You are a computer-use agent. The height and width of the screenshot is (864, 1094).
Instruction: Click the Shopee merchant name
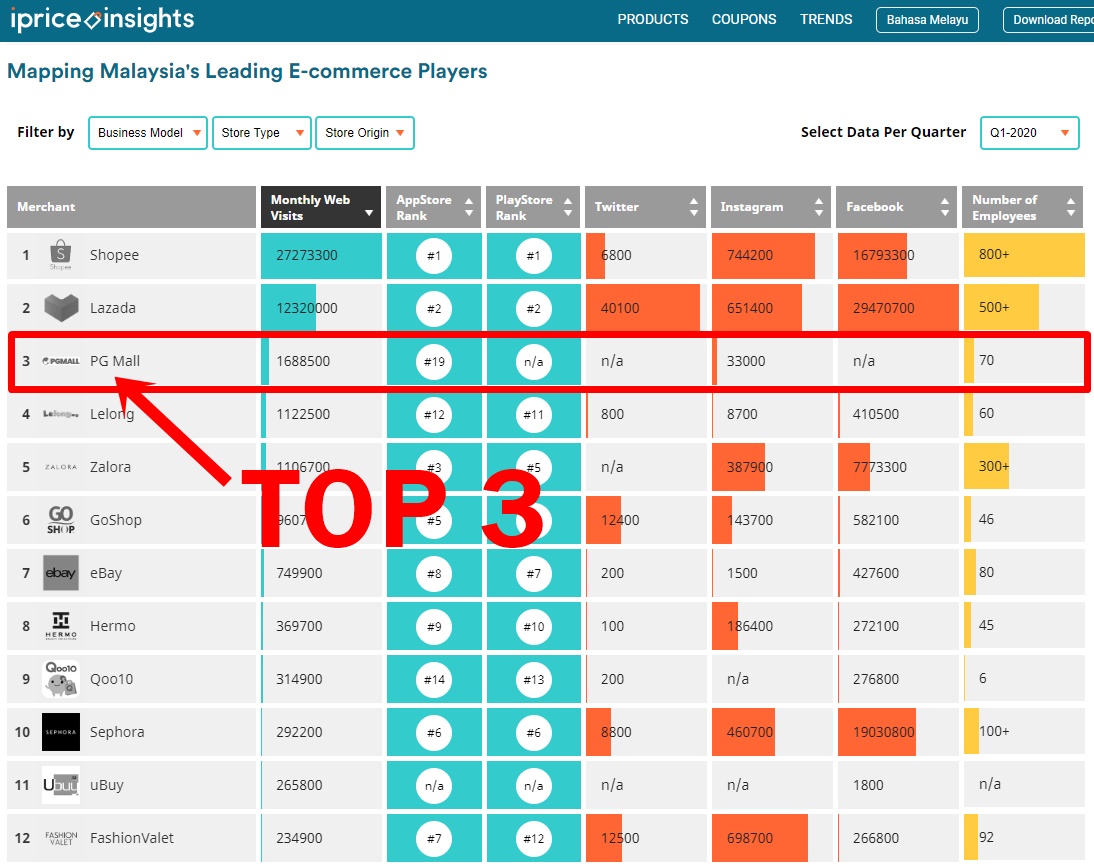114,255
